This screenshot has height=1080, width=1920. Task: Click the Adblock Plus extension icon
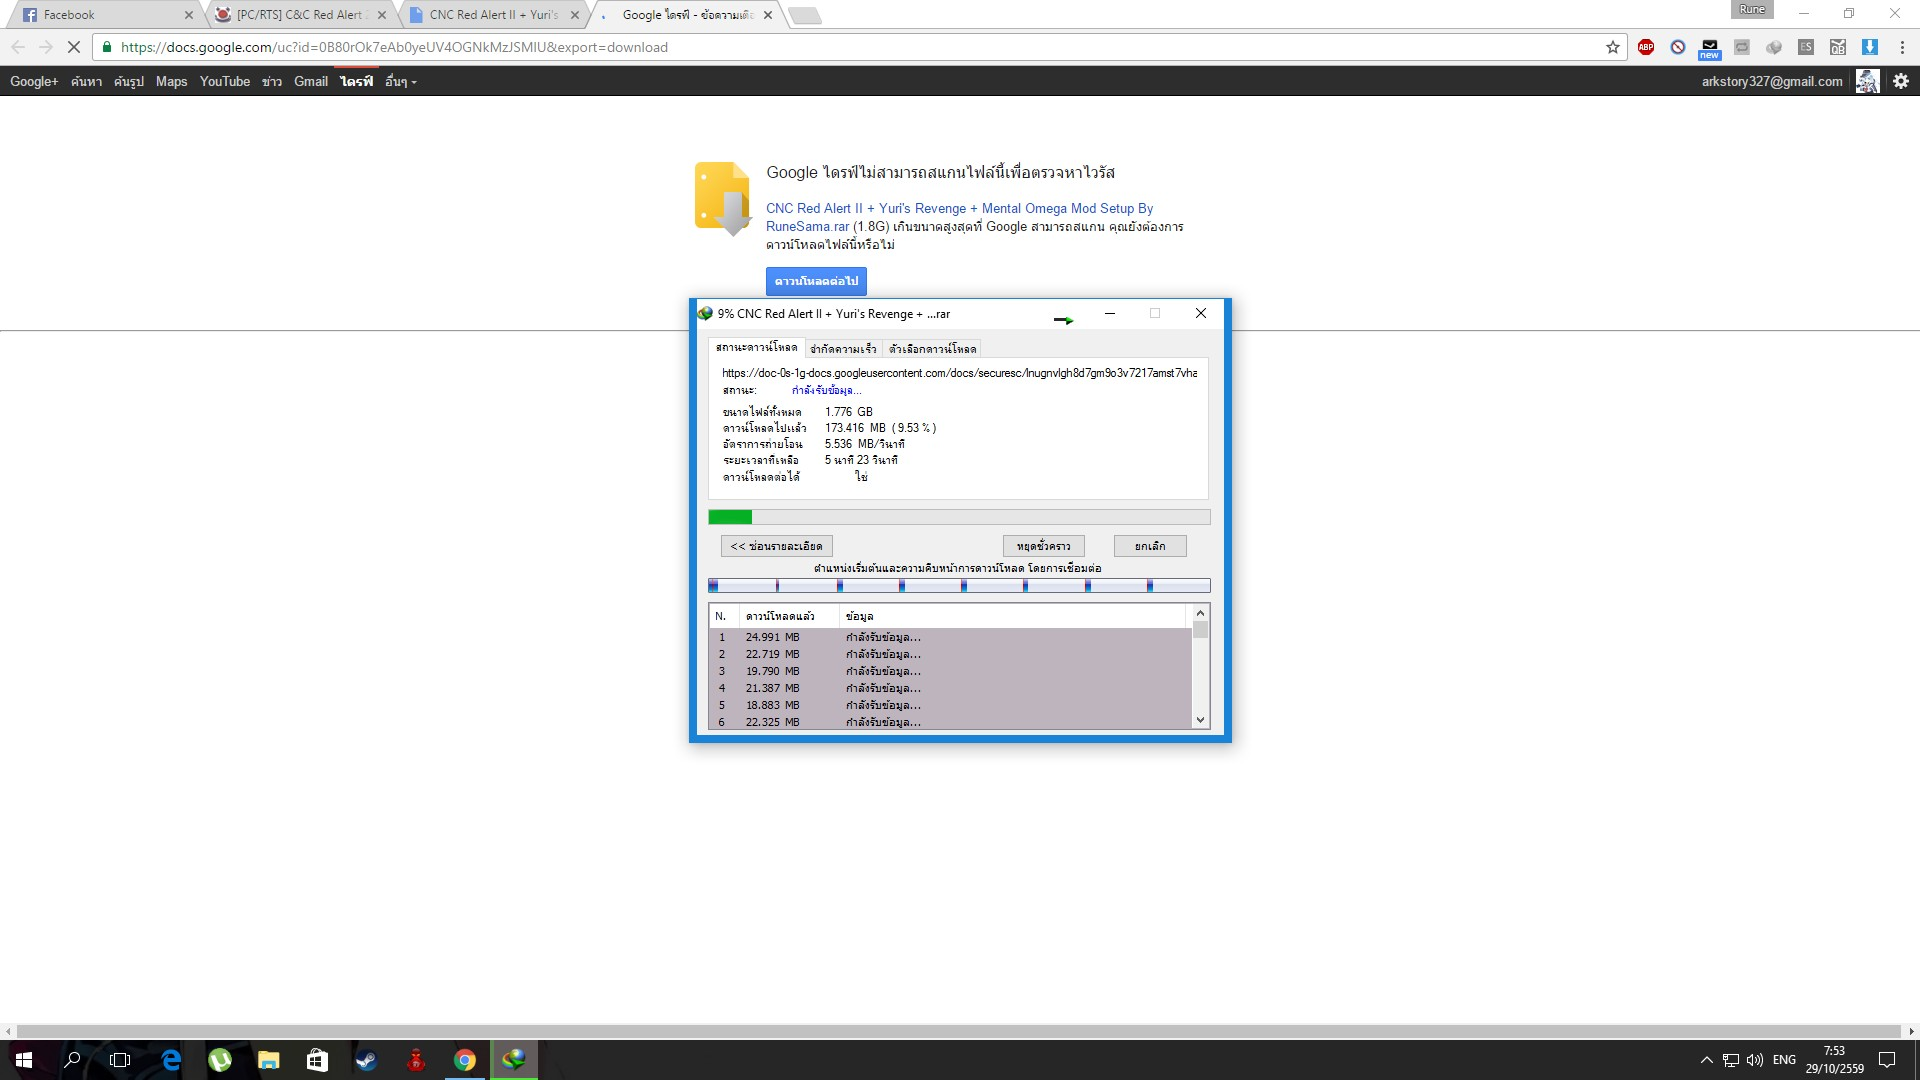pos(1646,47)
